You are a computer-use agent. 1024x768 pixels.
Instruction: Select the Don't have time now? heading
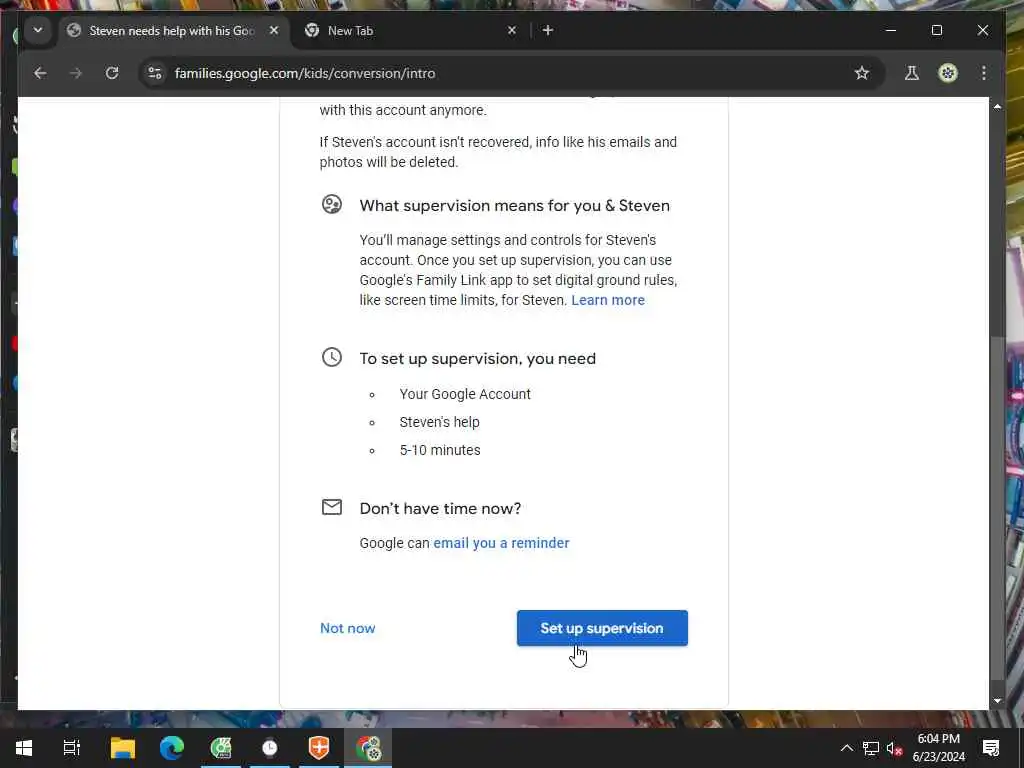tap(440, 509)
